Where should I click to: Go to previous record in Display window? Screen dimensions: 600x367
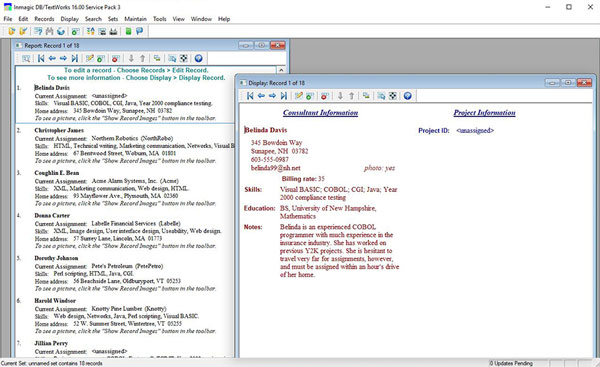[x=261, y=96]
